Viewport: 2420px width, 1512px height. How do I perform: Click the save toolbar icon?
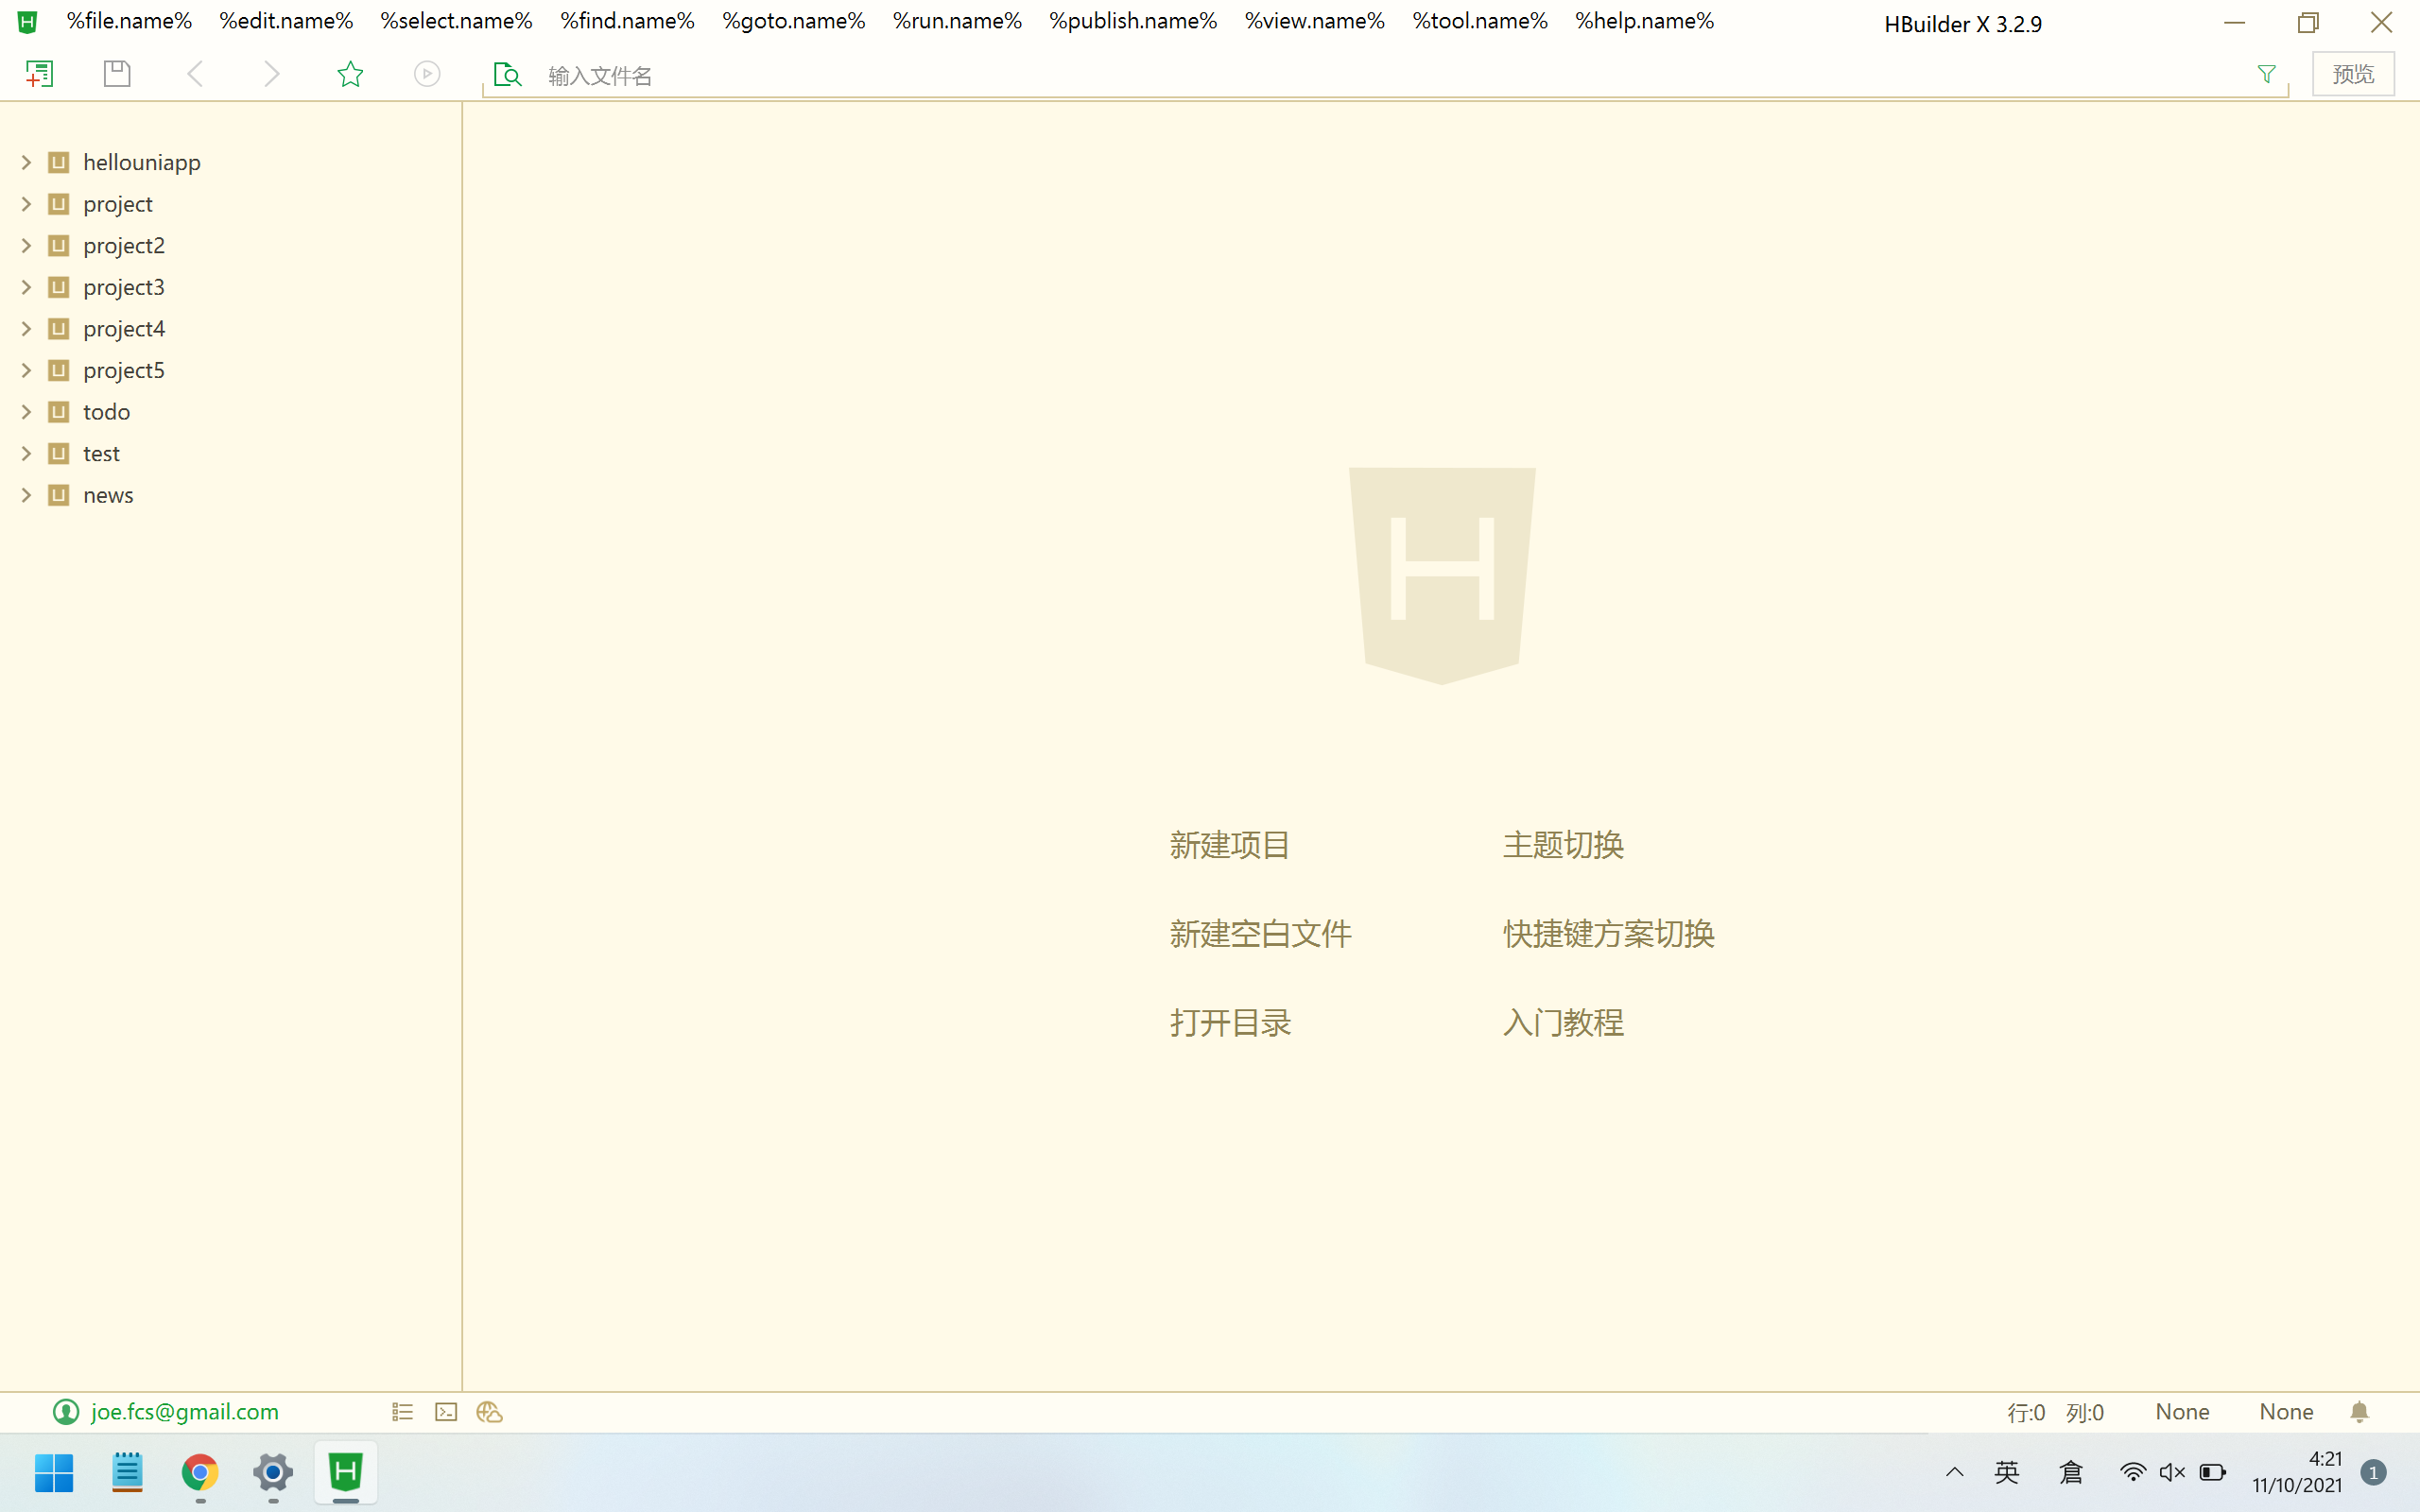point(117,74)
